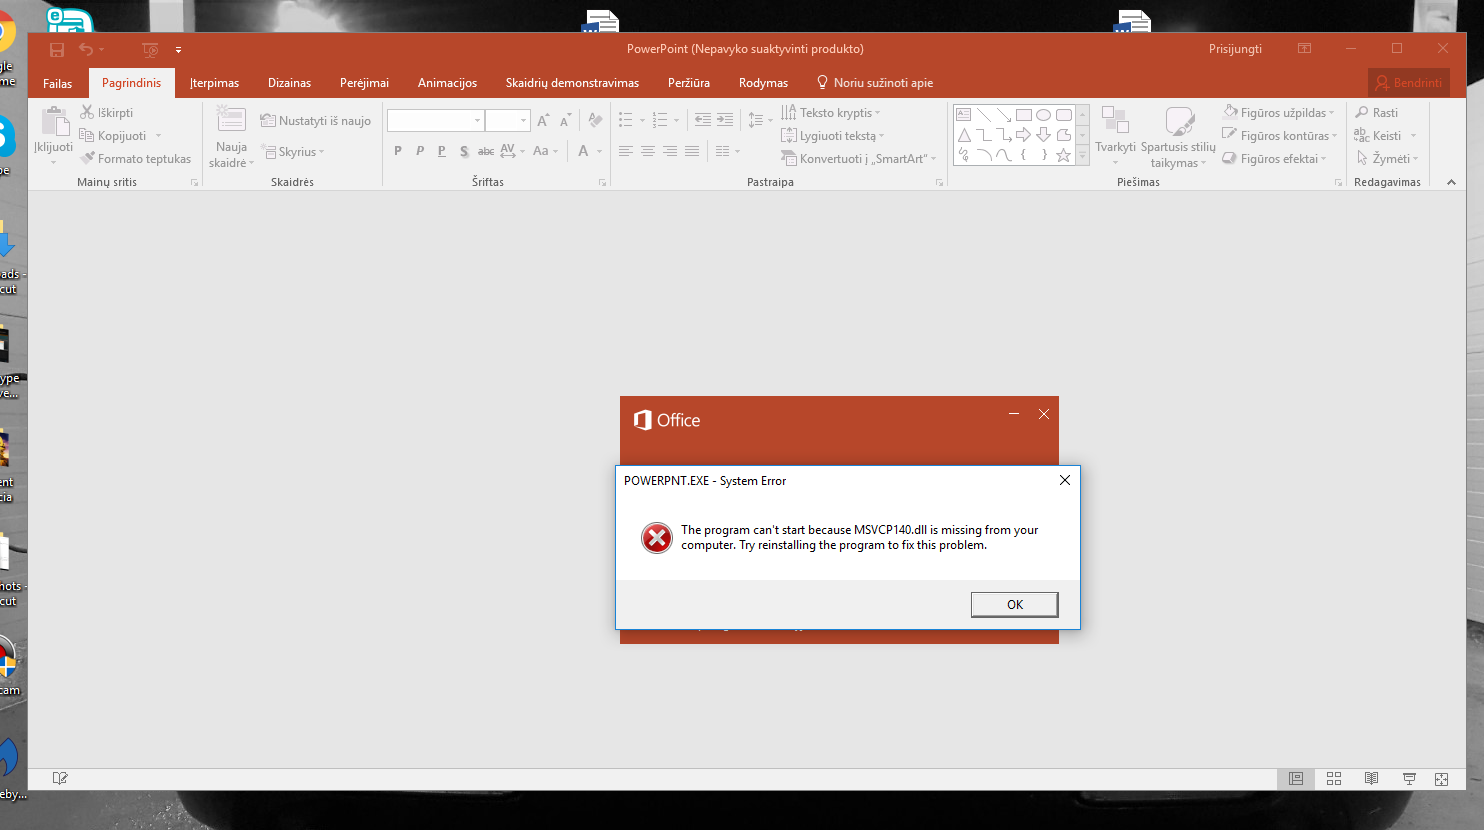Click the decrease font size icon
The width and height of the screenshot is (1484, 830).
point(565,120)
